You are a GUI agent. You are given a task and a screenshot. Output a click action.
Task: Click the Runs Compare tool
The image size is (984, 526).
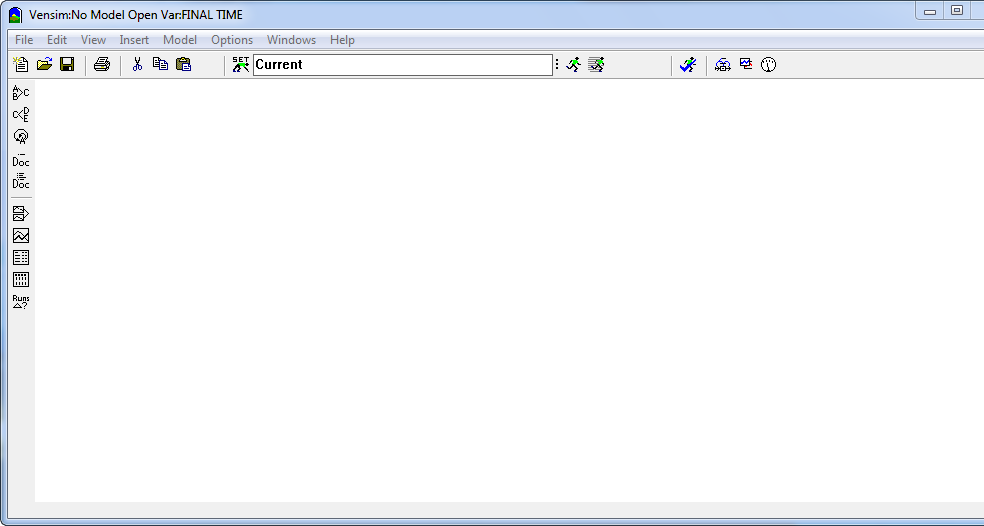point(20,302)
